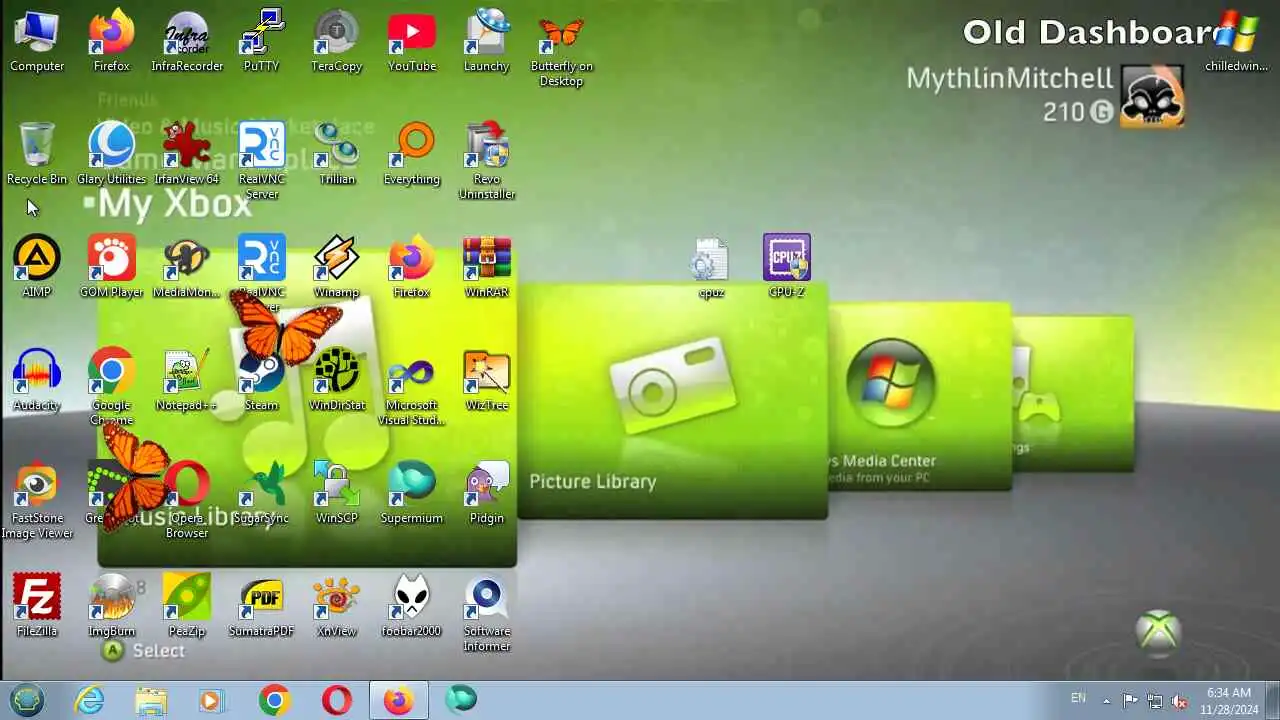Show hidden system tray icons

(1106, 701)
